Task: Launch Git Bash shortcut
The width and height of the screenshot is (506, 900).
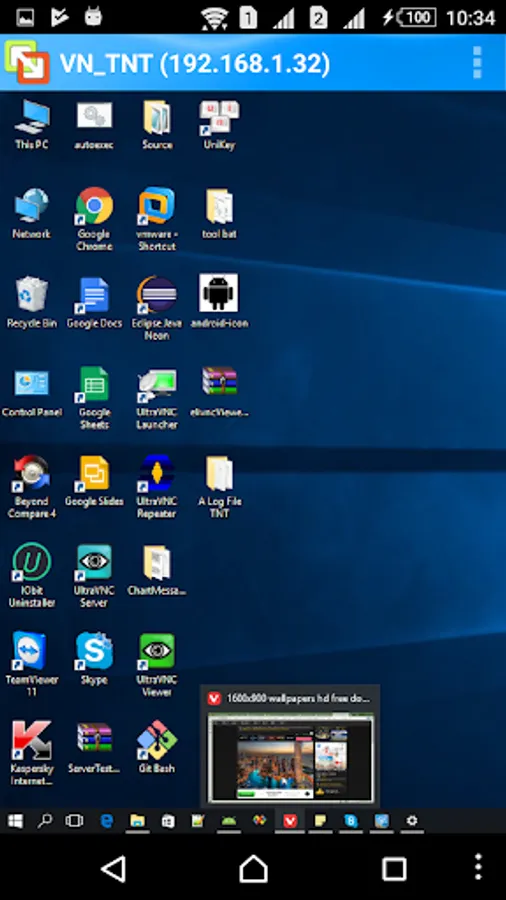Action: tap(157, 748)
